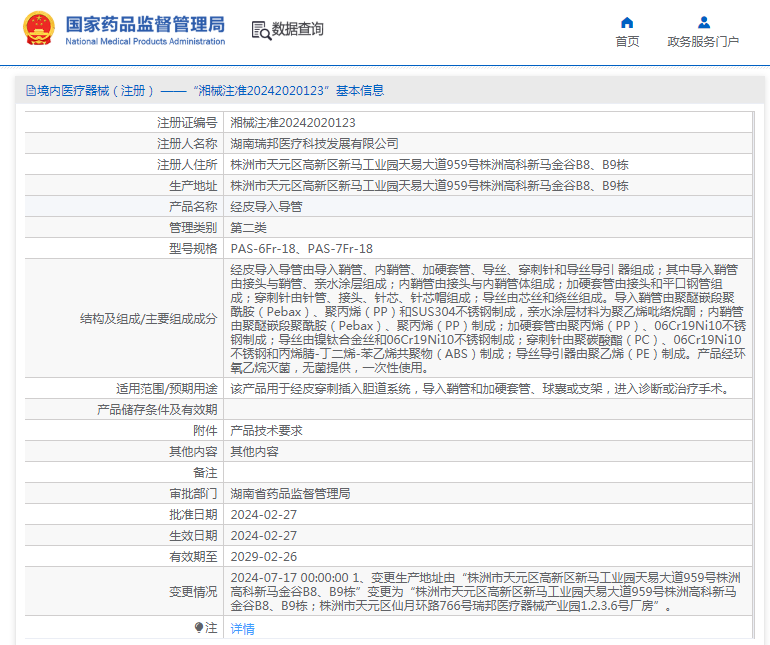Click the 变更情况 label
Image resolution: width=770 pixels, height=645 pixels.
pos(193,591)
